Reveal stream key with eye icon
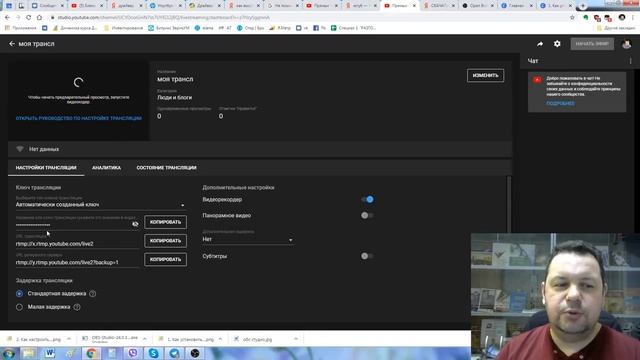 pos(135,224)
